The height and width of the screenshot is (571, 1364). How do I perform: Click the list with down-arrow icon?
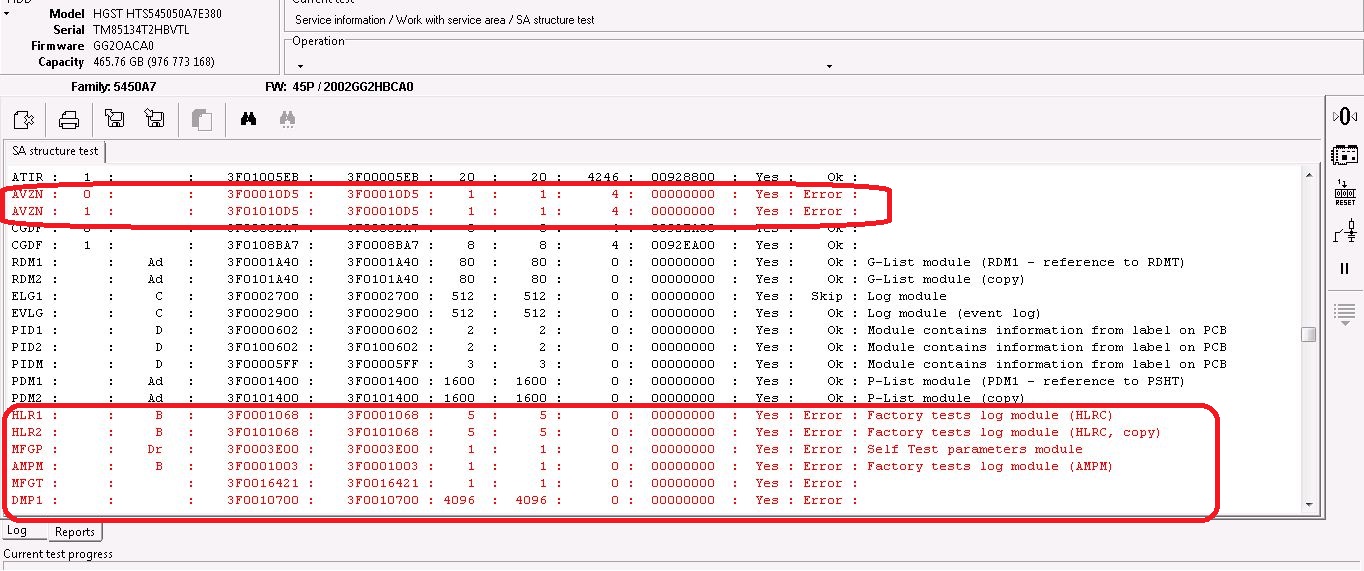(1345, 313)
